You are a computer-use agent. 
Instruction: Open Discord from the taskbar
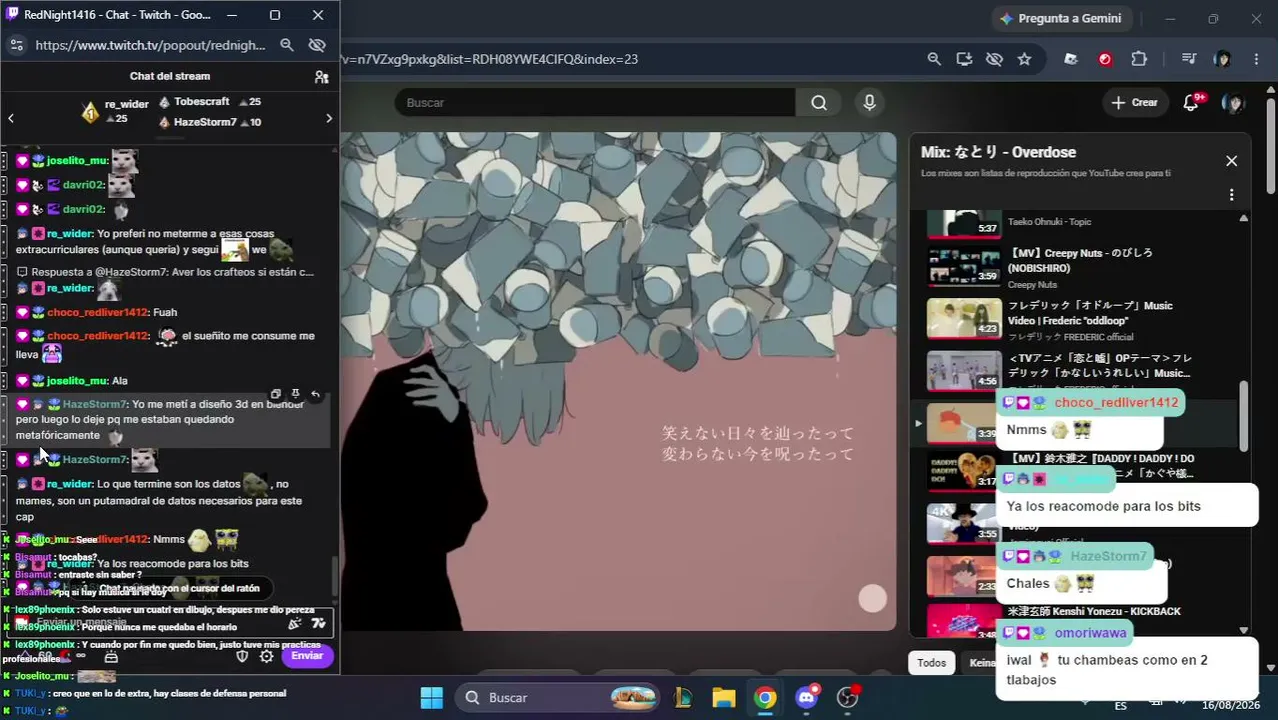click(807, 697)
